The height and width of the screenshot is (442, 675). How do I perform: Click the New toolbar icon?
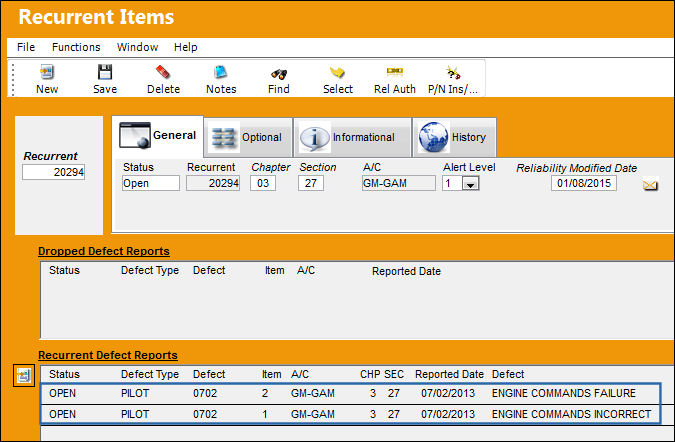coord(46,72)
